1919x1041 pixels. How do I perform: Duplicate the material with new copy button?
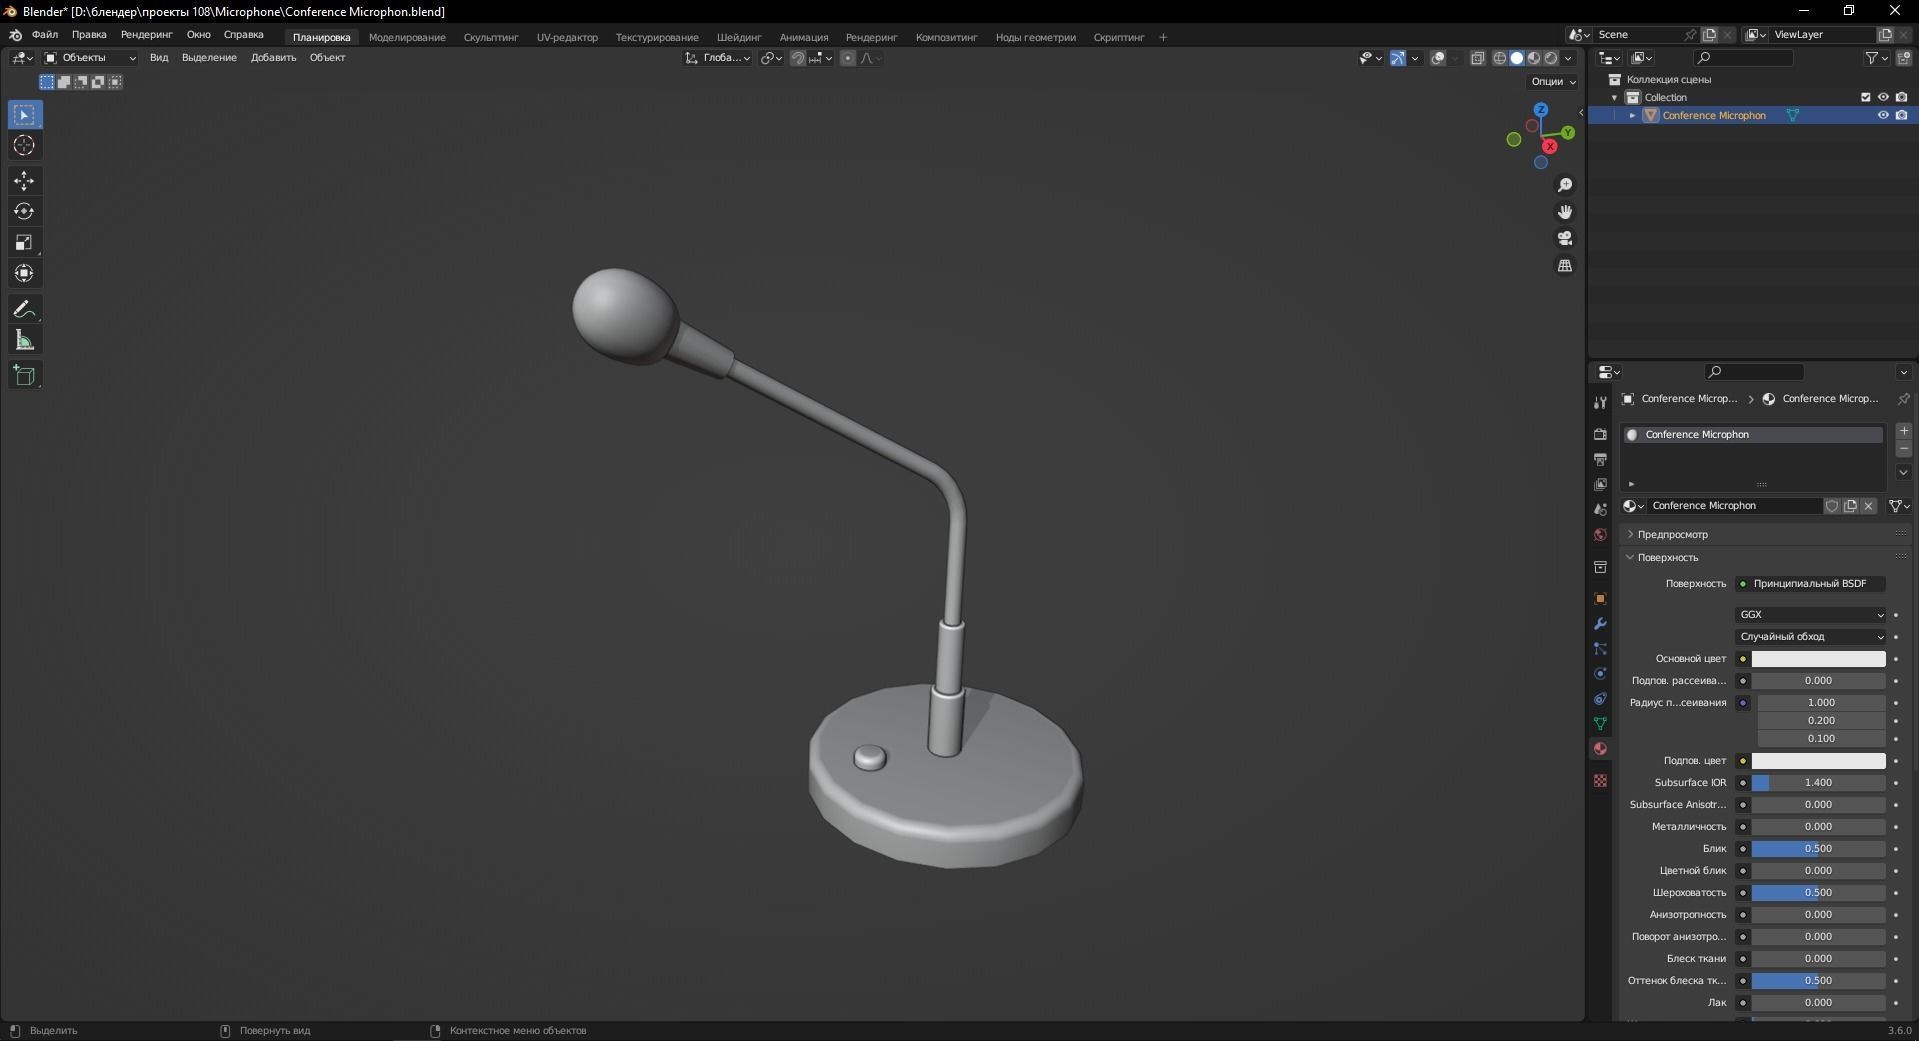[1850, 506]
